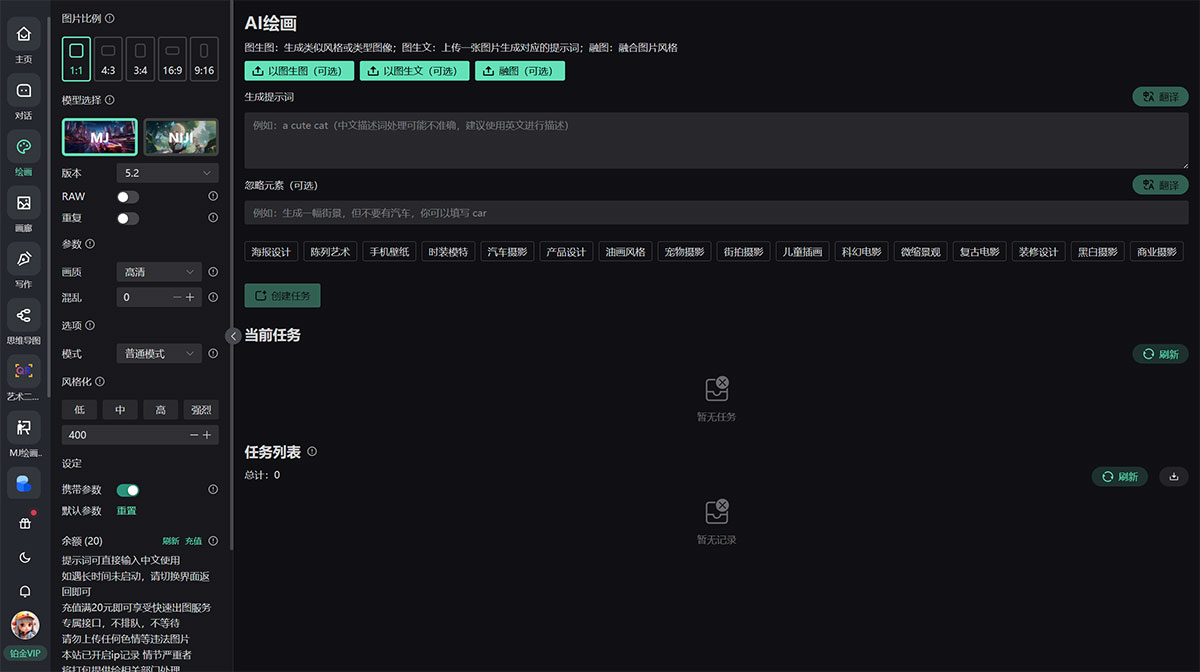The height and width of the screenshot is (672, 1200).
Task: Click the 创建任务 create task button
Action: [x=283, y=296]
